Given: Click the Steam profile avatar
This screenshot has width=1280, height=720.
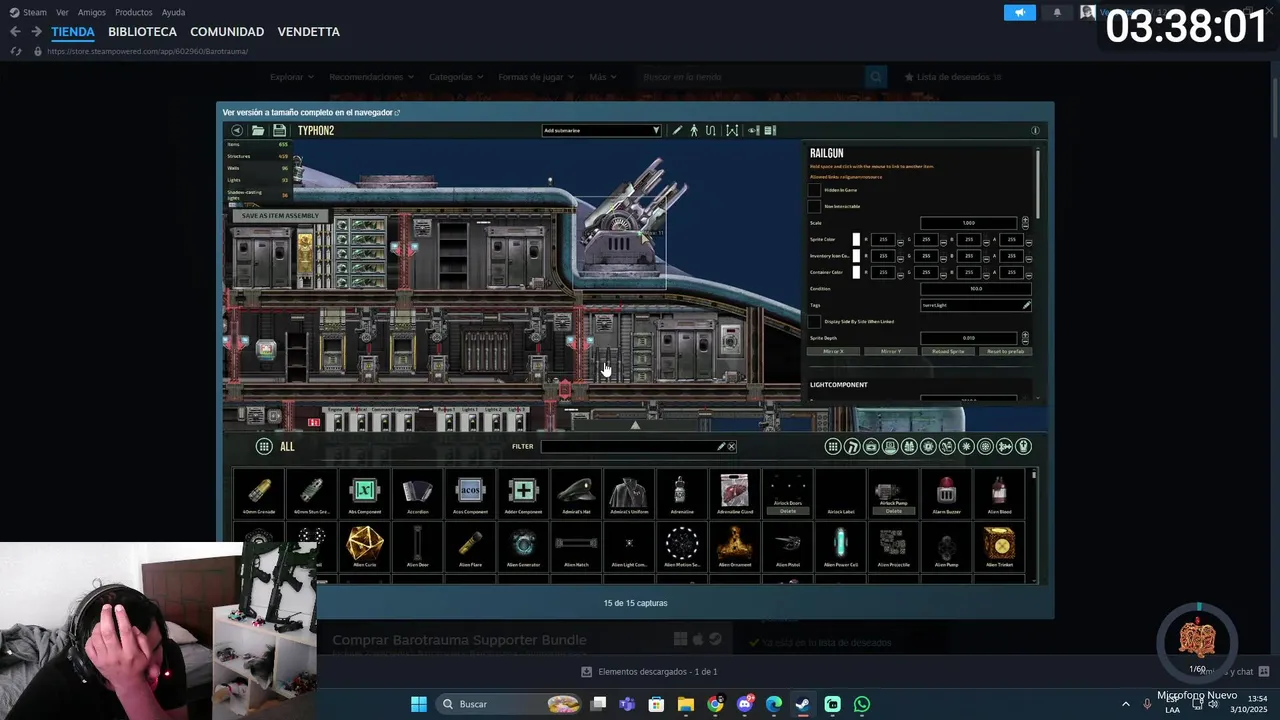Looking at the screenshot, I should point(1087,13).
